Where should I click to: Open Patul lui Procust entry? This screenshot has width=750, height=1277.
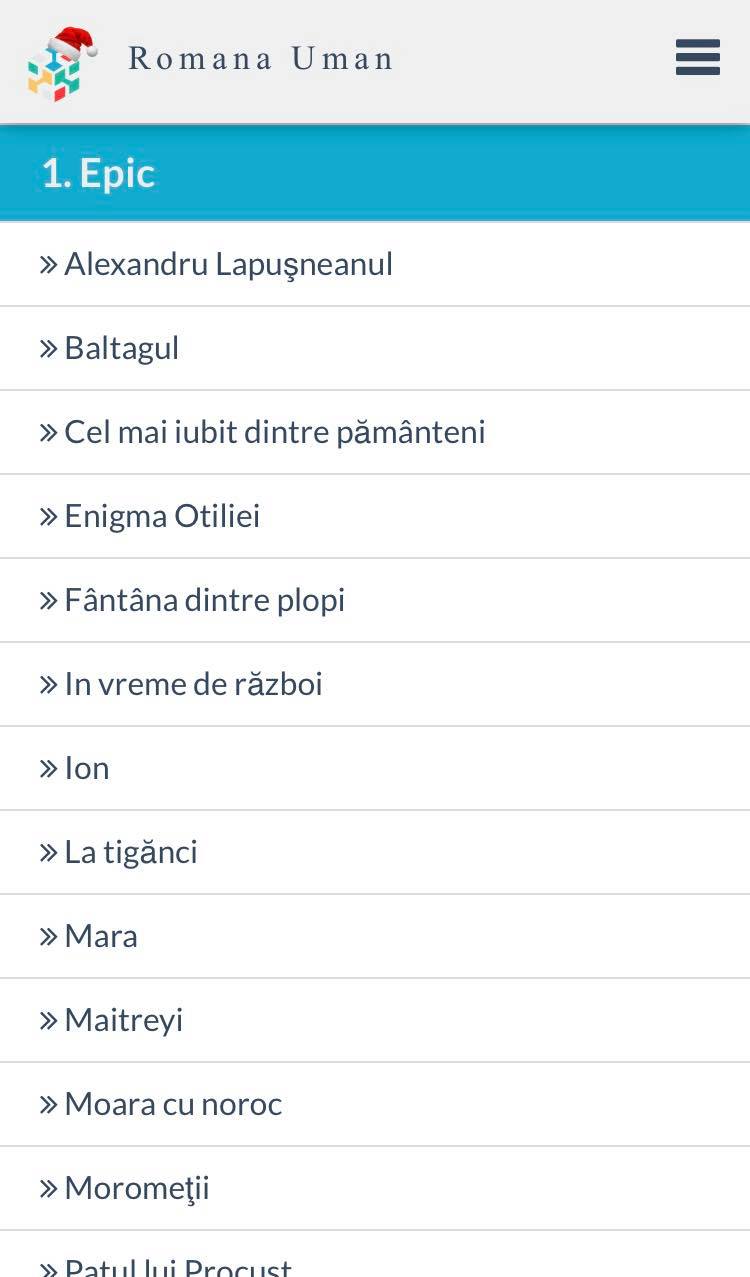[x=178, y=1266]
